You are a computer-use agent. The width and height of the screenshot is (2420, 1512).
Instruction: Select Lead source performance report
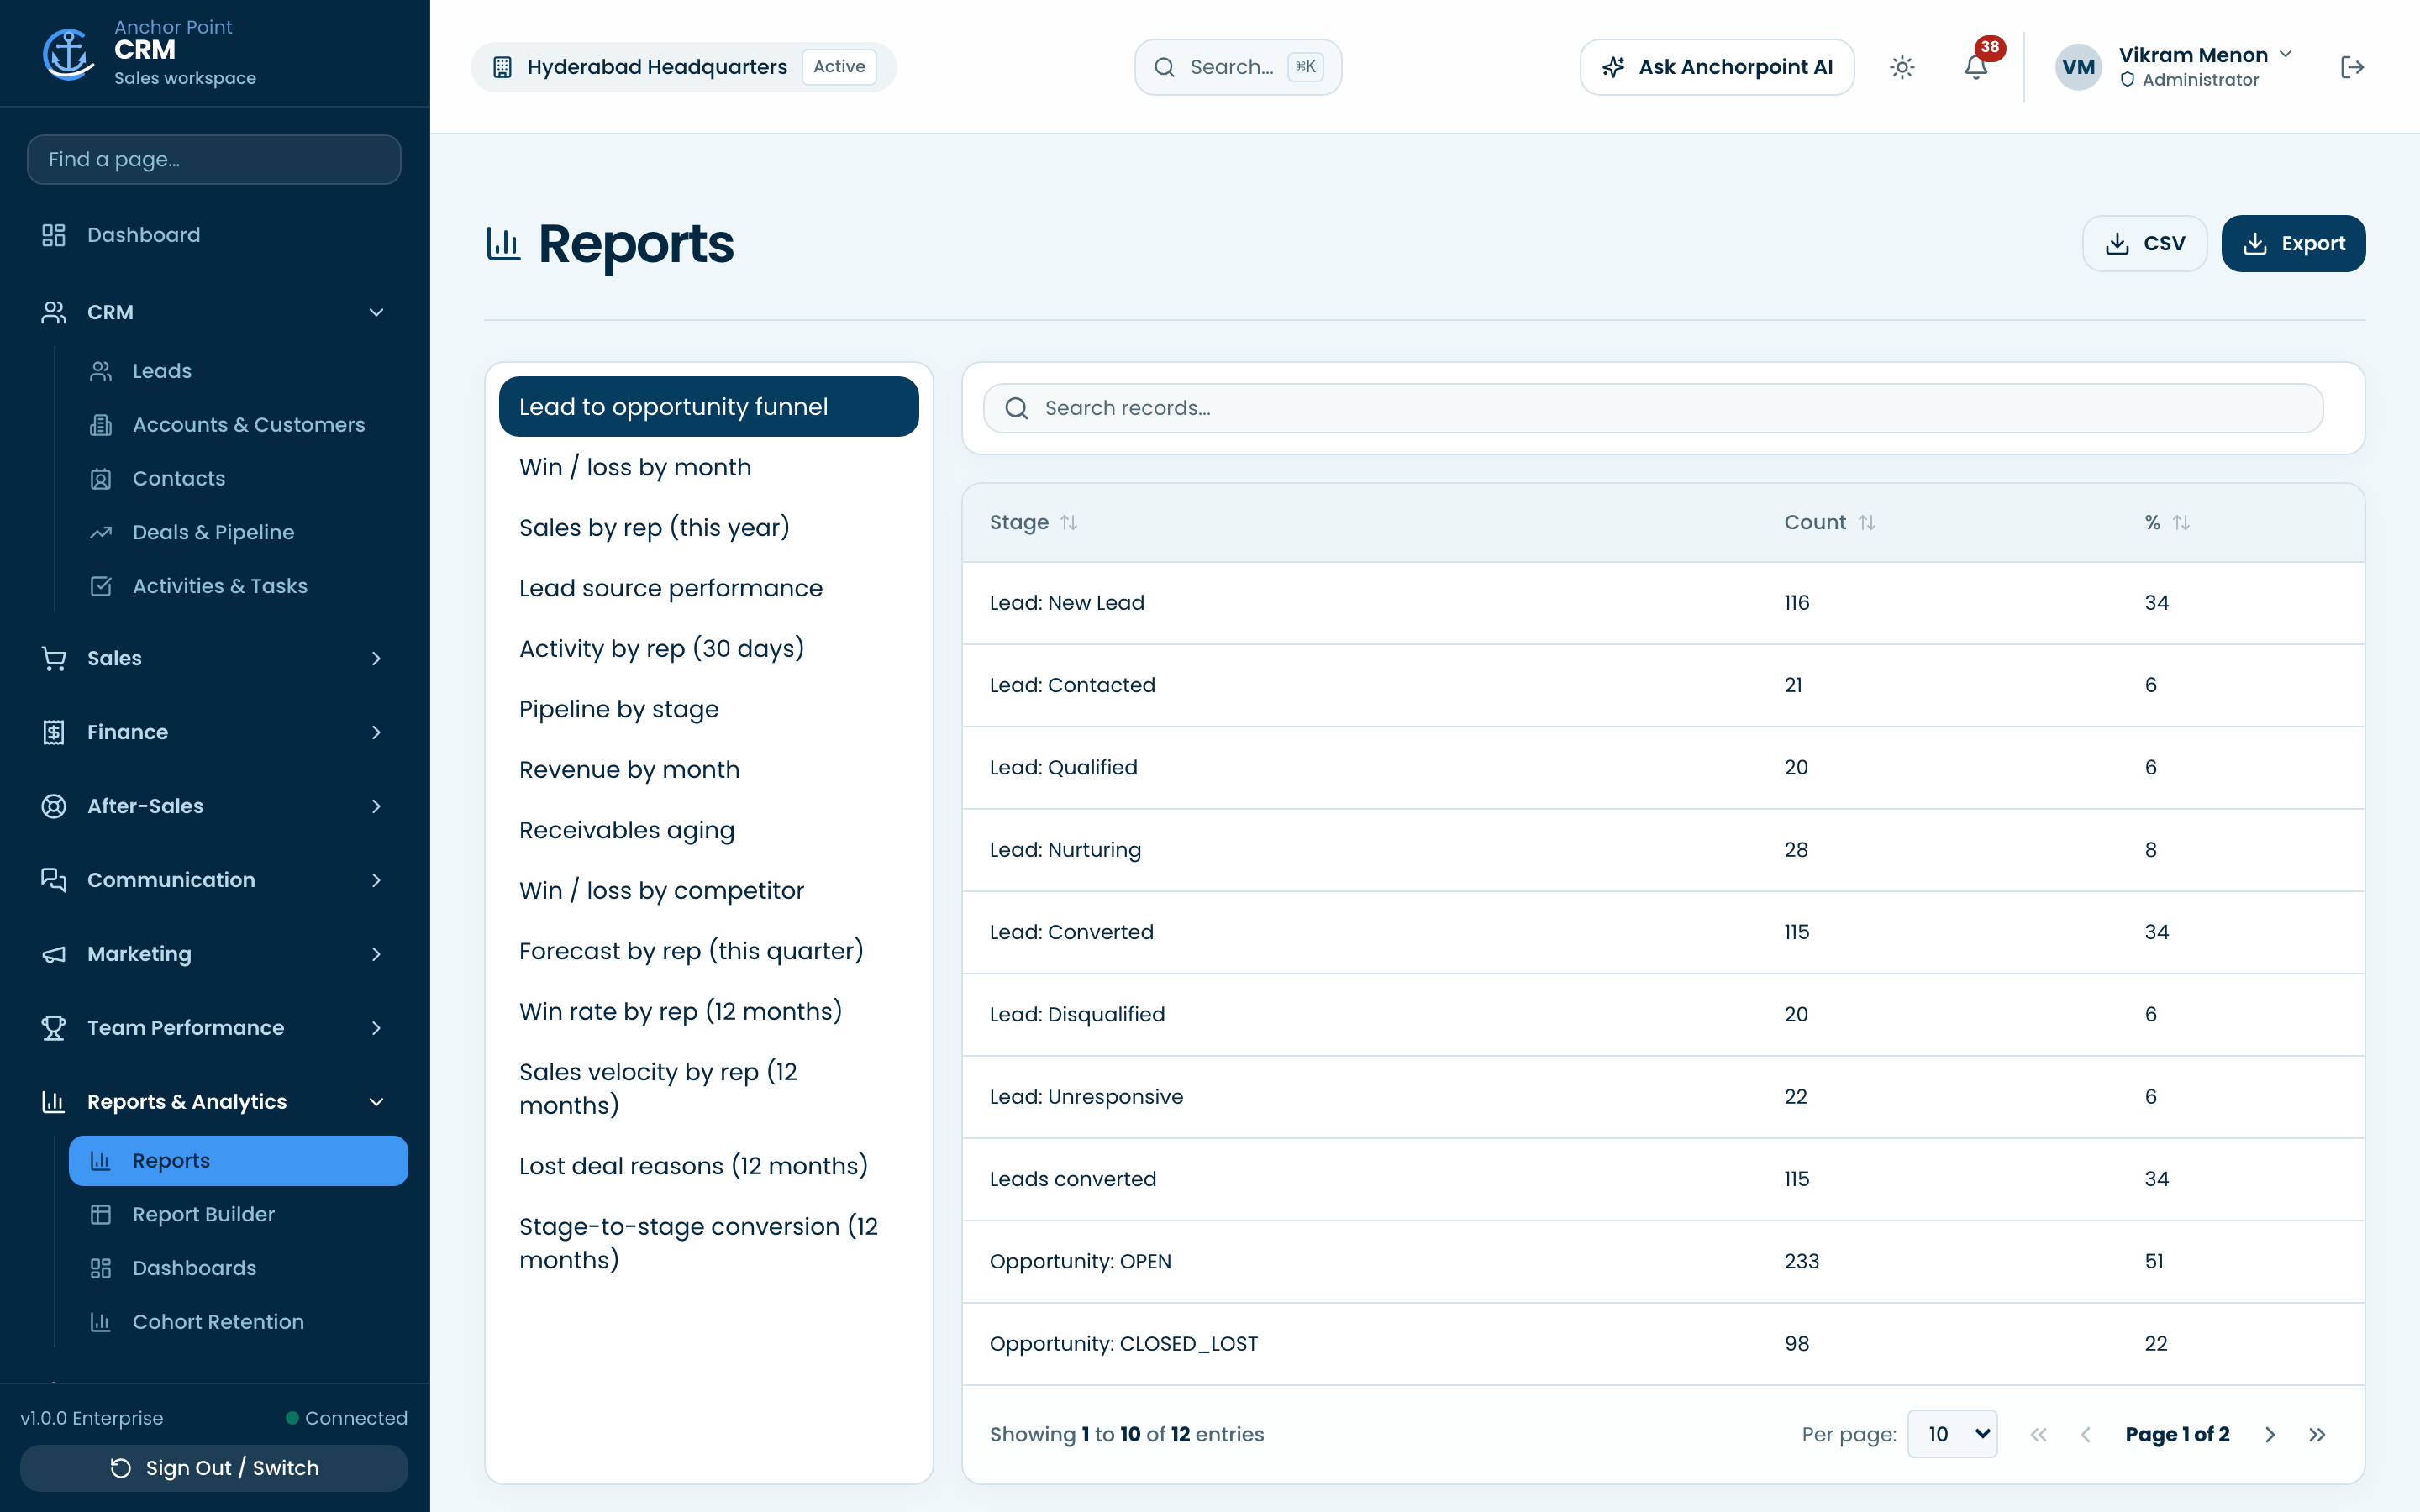(709, 588)
